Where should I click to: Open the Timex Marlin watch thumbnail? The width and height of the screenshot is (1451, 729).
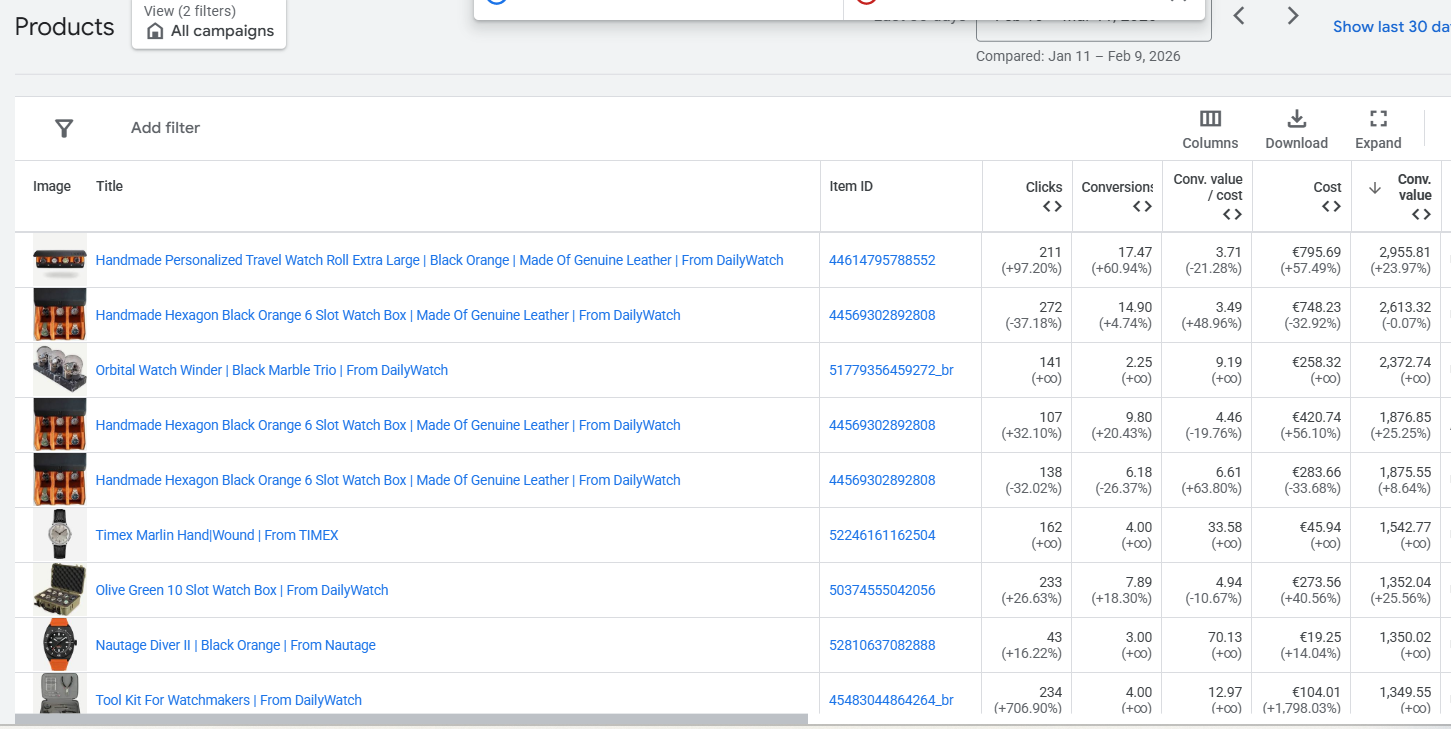pyautogui.click(x=60, y=535)
